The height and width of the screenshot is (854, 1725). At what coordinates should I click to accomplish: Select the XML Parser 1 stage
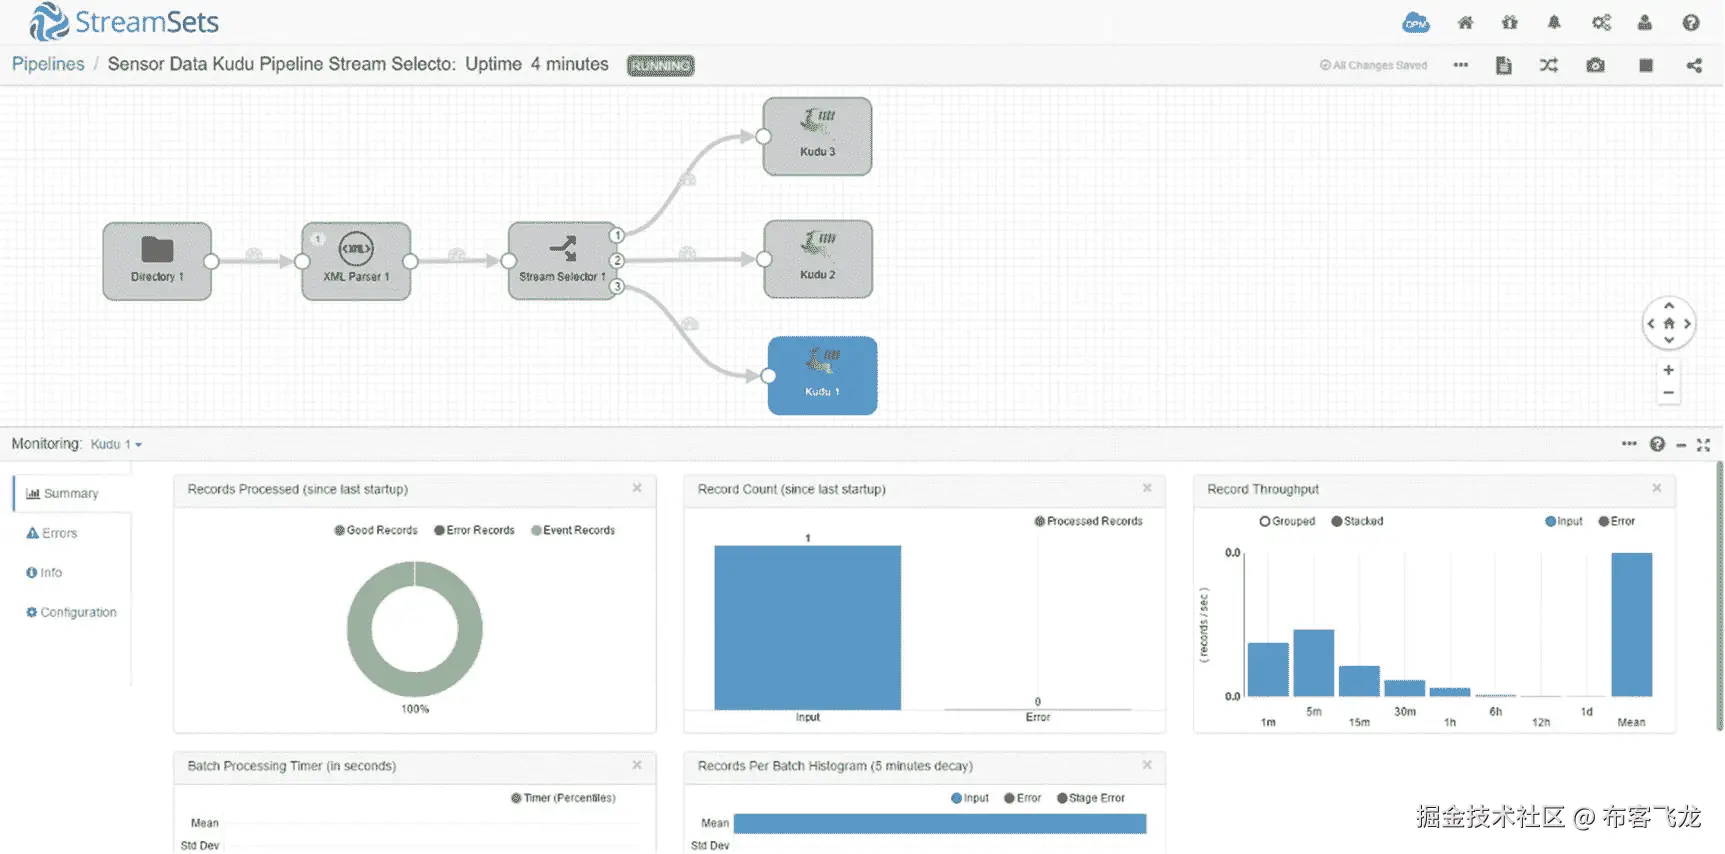click(x=356, y=261)
